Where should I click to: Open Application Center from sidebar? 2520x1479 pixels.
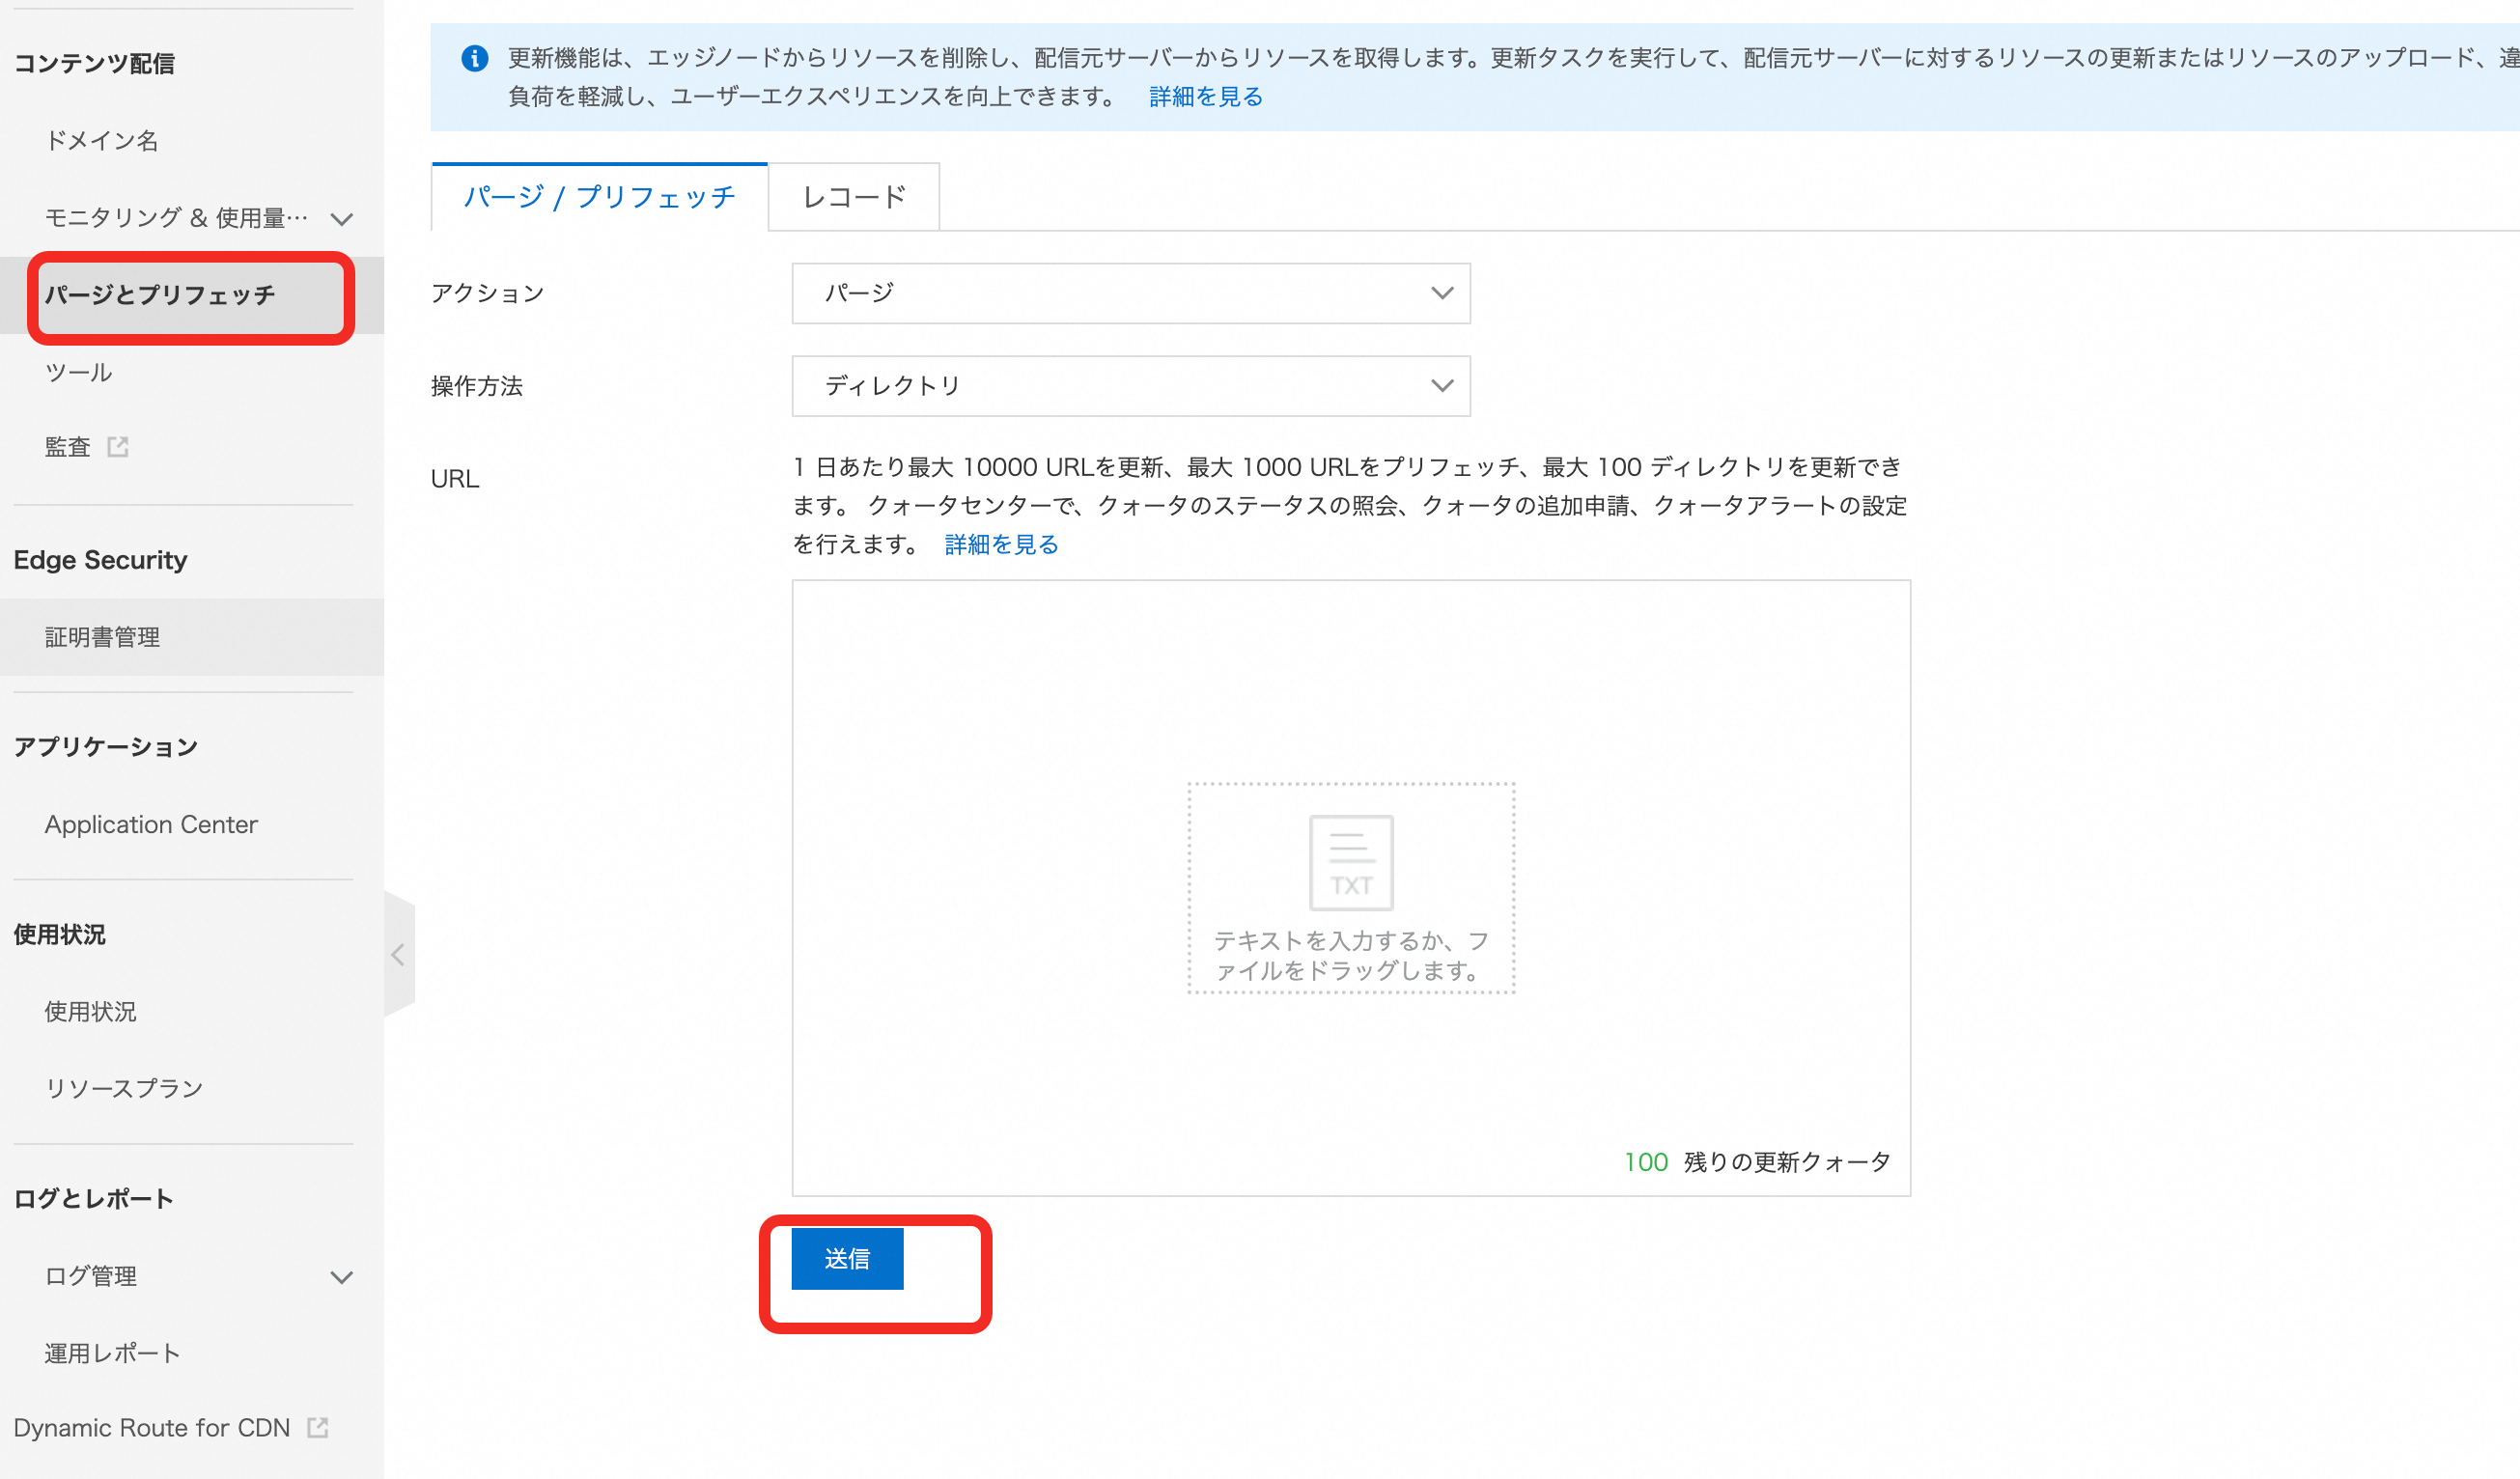[150, 824]
